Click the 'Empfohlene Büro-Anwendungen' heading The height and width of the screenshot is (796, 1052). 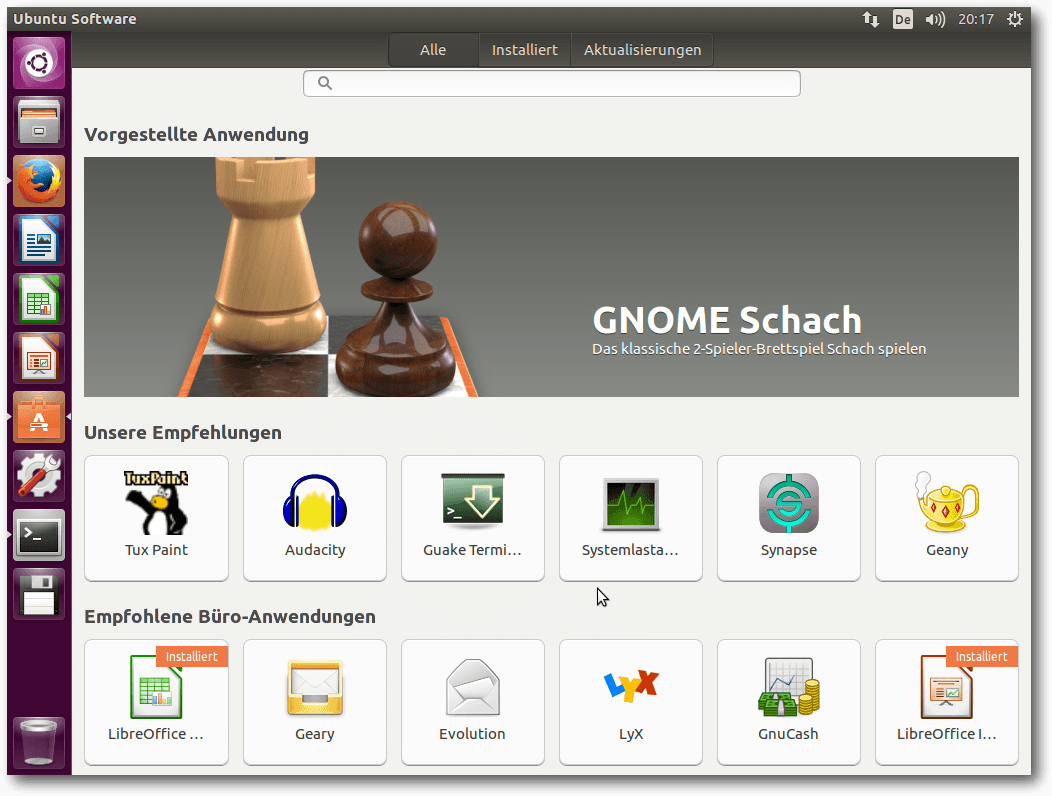pos(230,617)
